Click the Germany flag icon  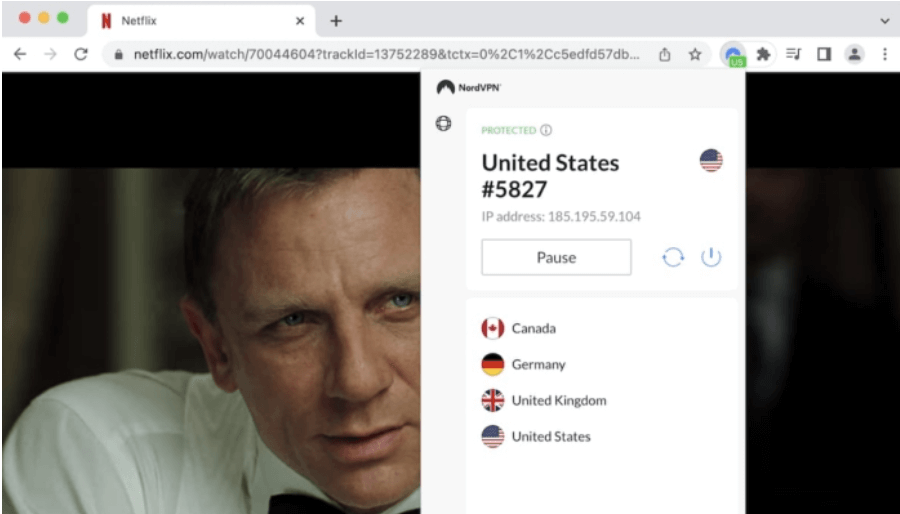tap(493, 365)
